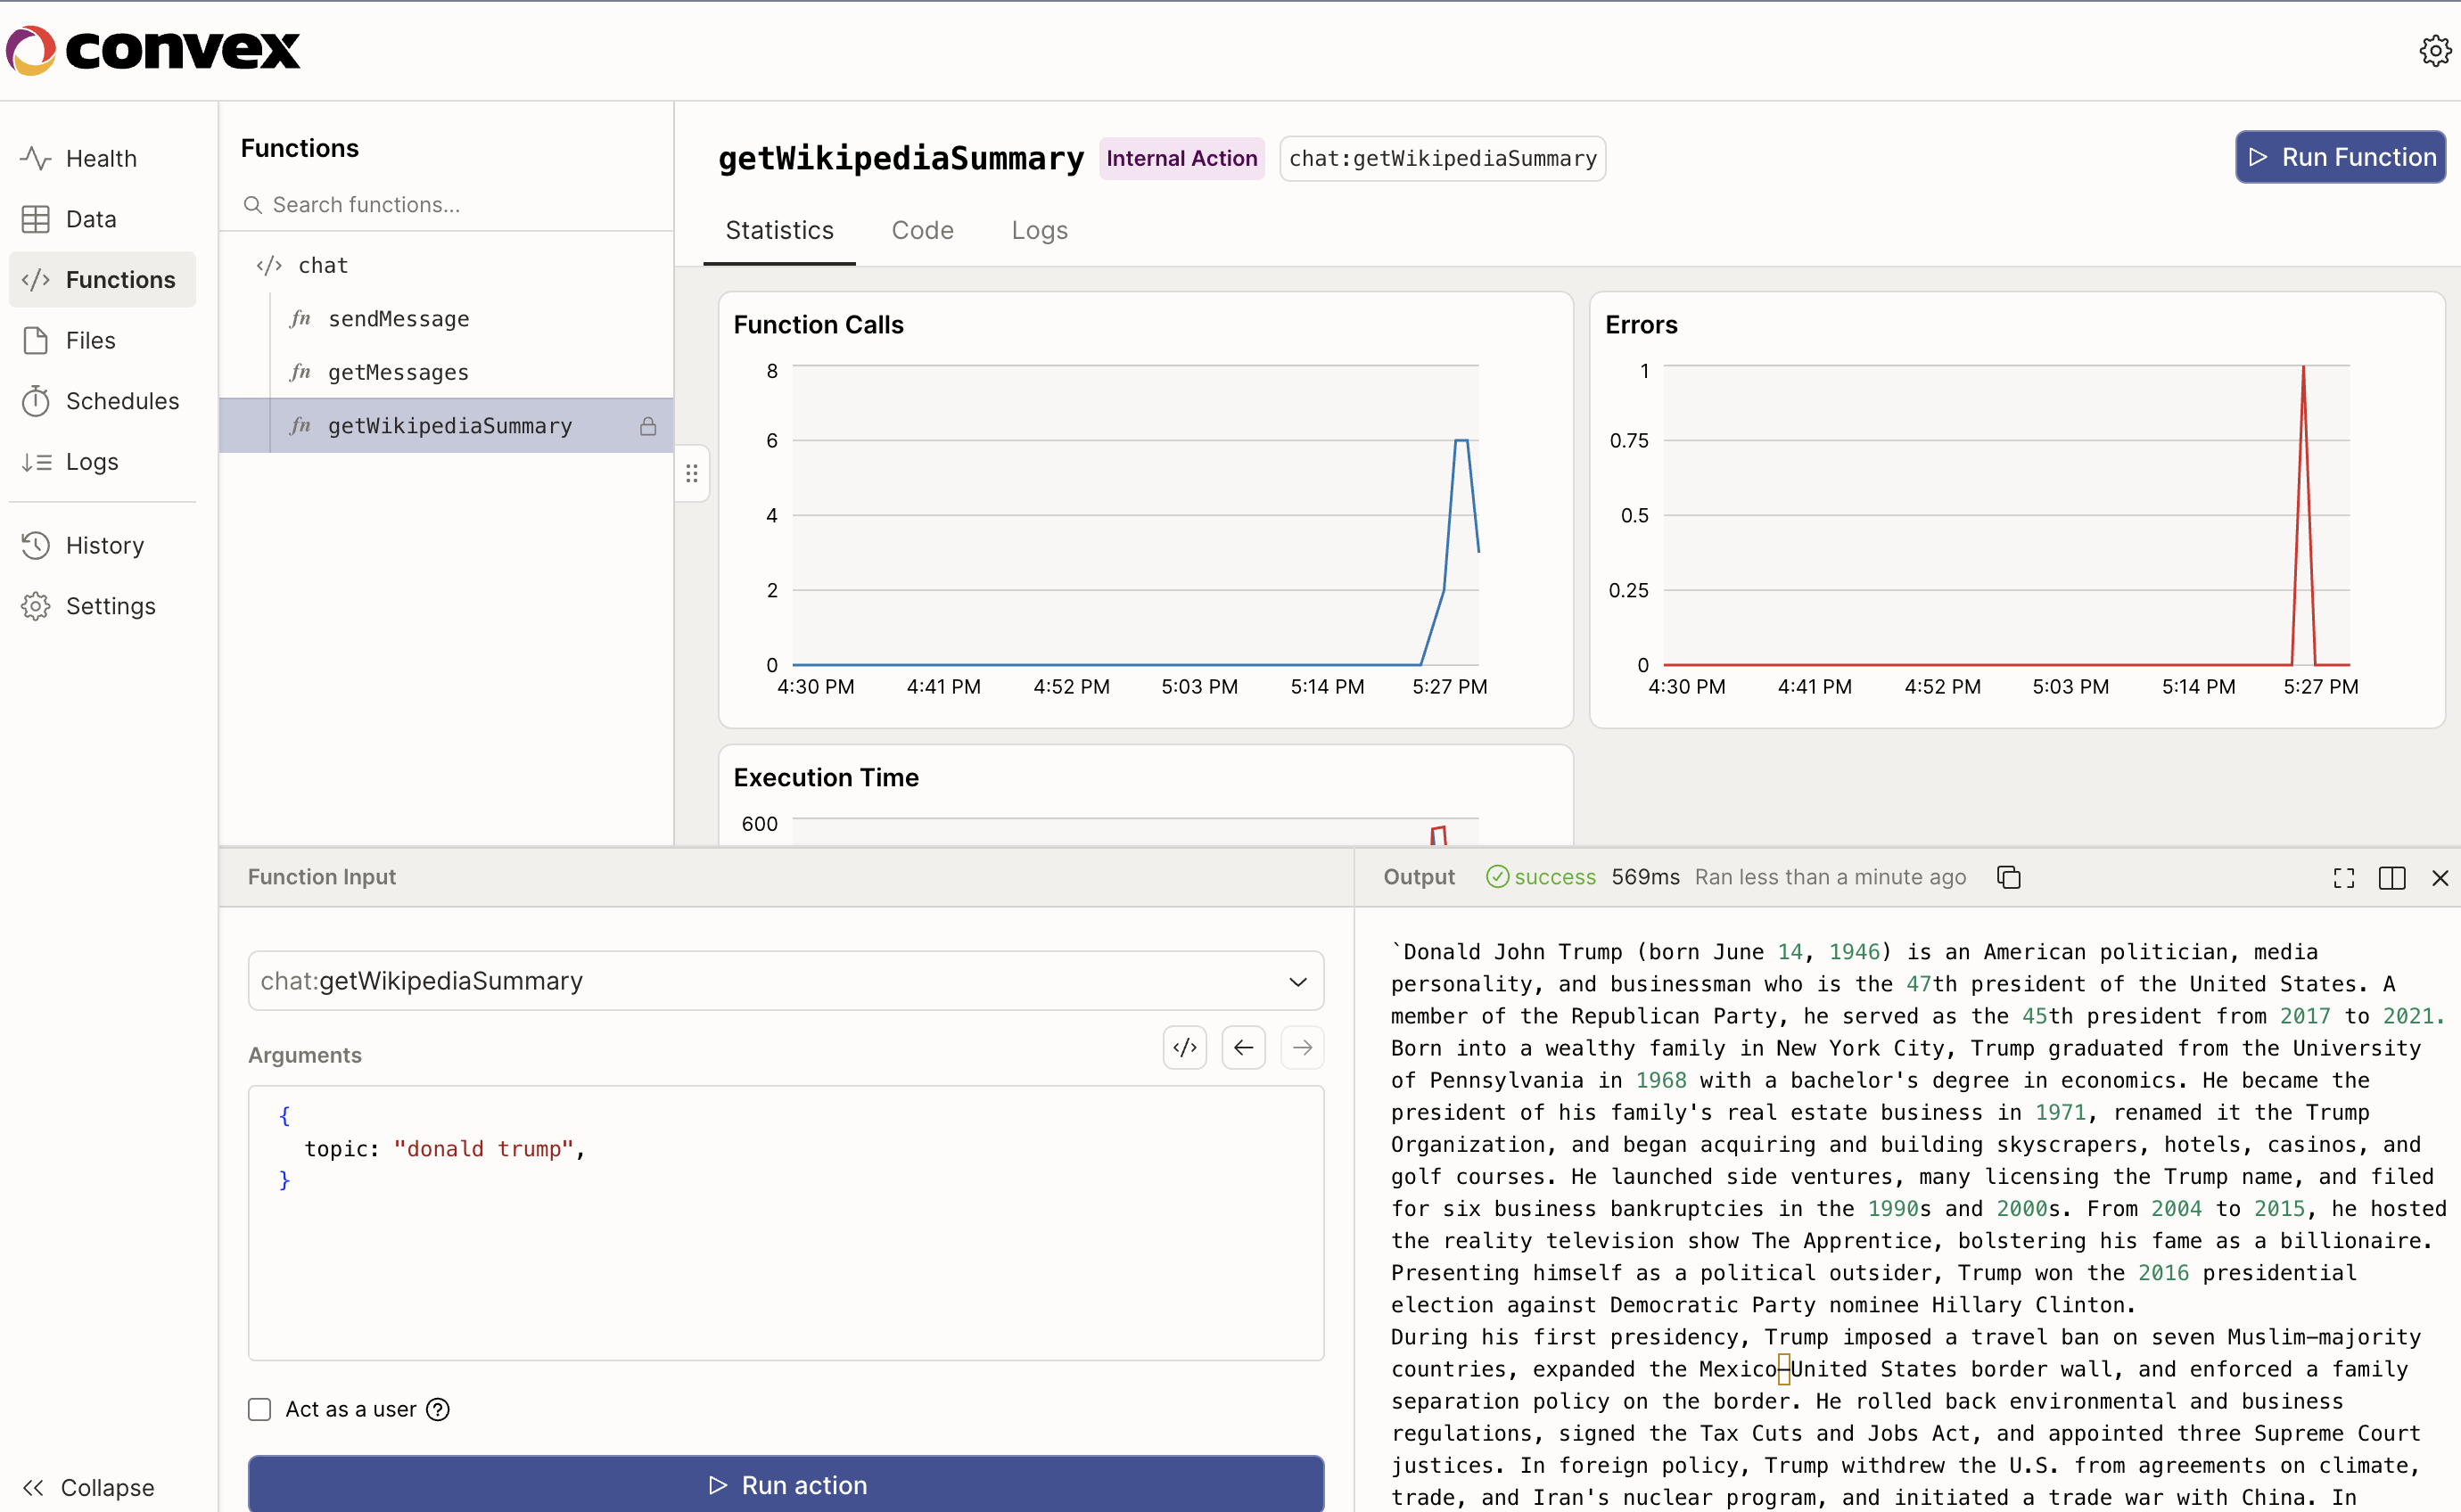2461x1512 pixels.
Task: Click the Run Function button
Action: tap(2340, 157)
